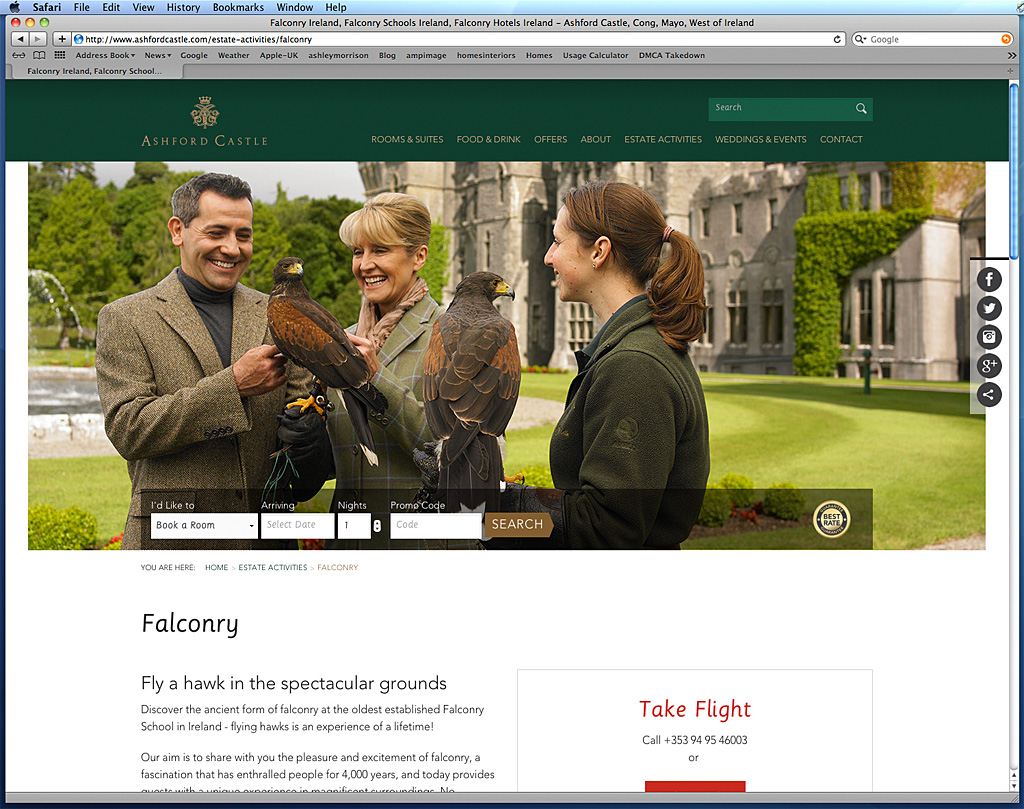1024x809 pixels.
Task: Reload the page with refresh icon
Action: click(838, 39)
